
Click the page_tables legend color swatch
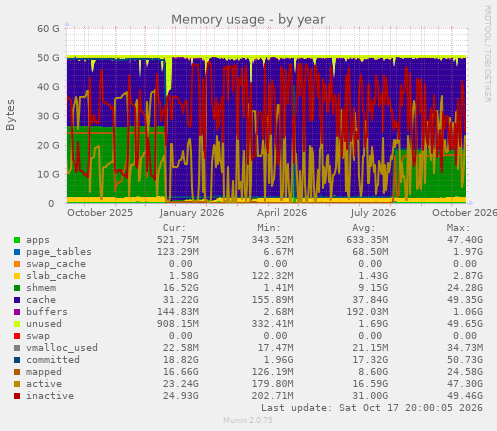pyautogui.click(x=17, y=252)
